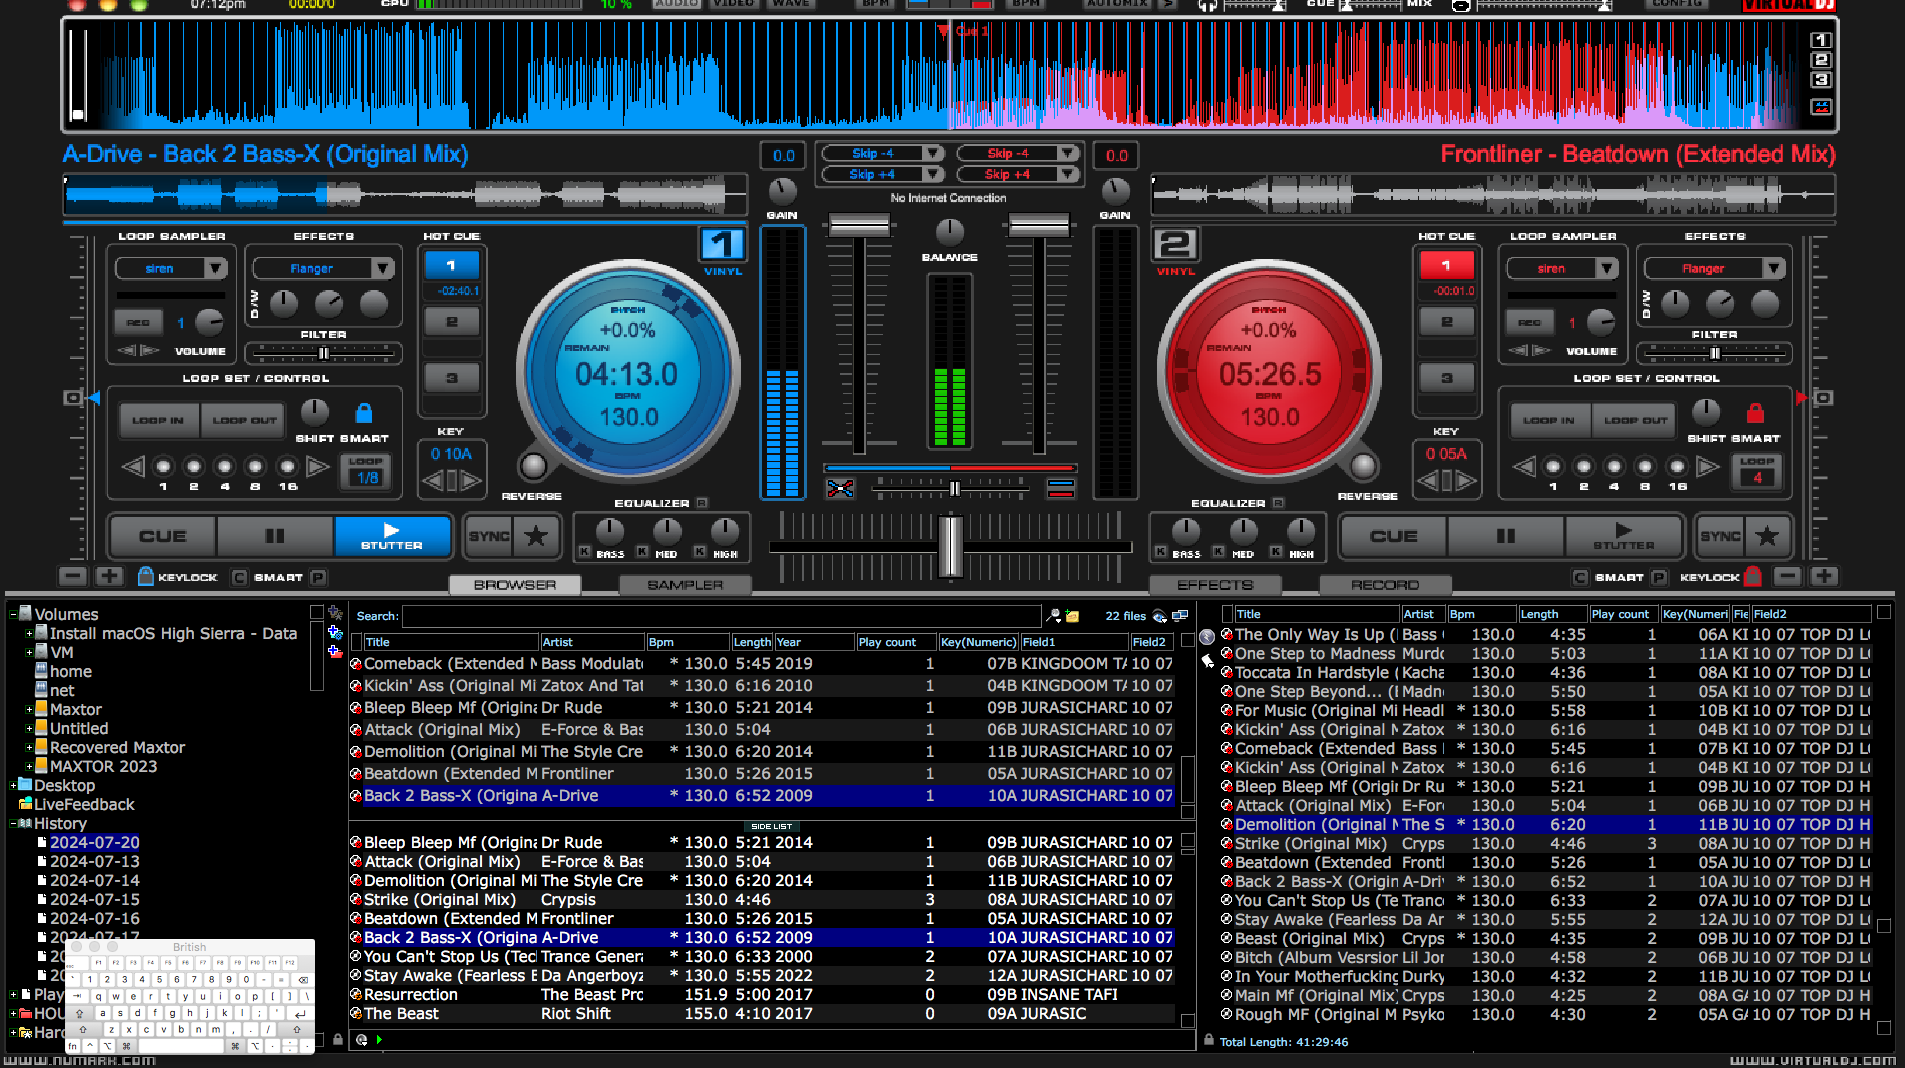
Task: Click deck 2 SYNC button
Action: [1720, 536]
